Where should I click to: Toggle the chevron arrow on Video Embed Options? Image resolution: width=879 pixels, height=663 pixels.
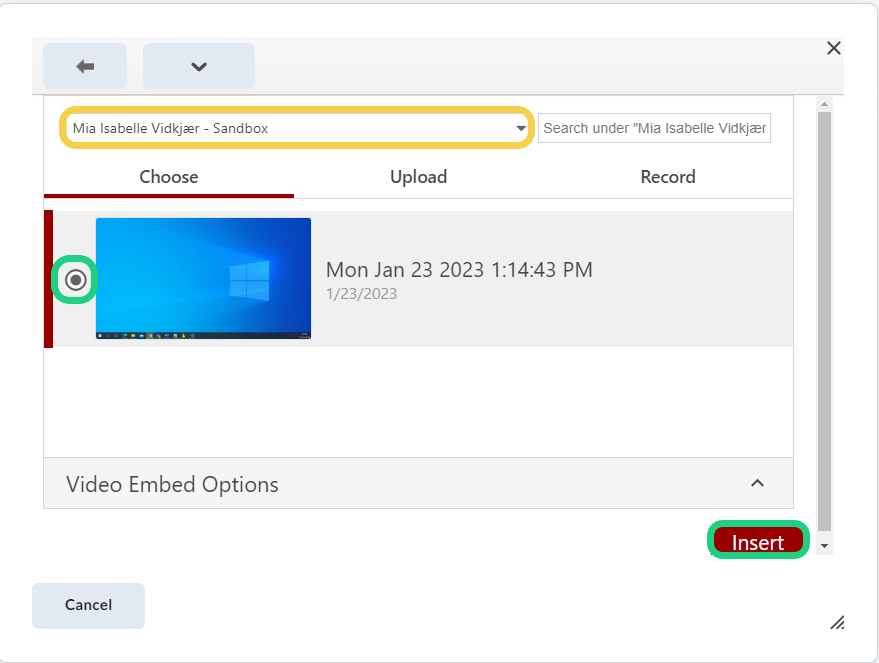point(757,483)
